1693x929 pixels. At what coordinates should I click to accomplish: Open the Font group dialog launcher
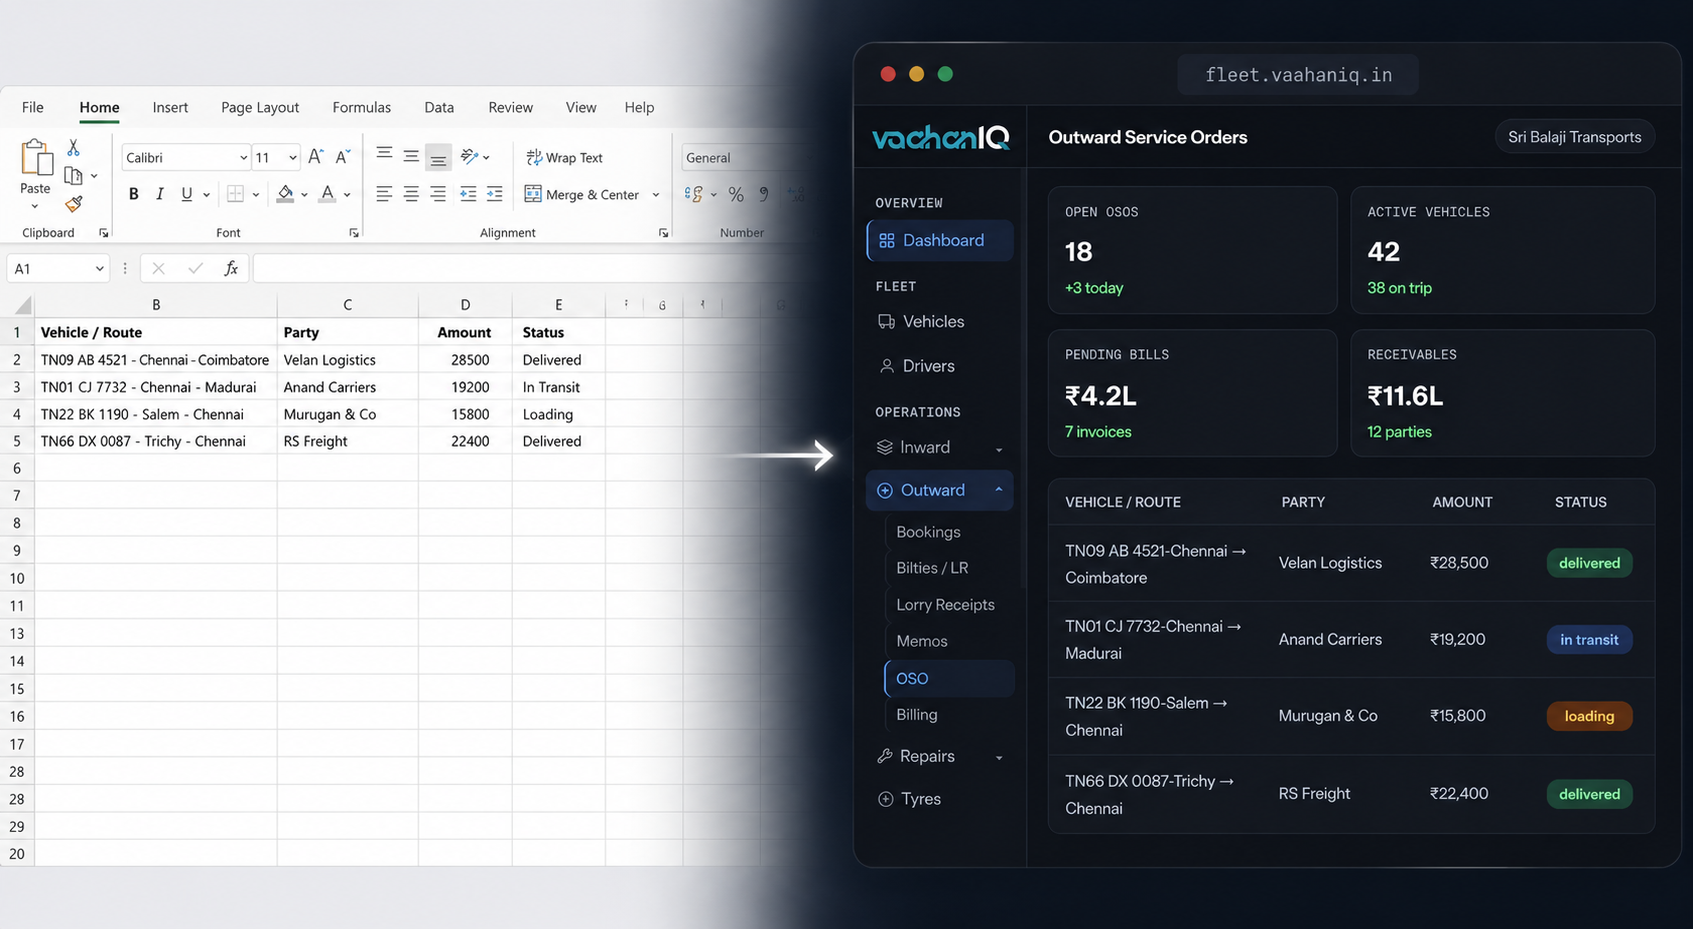pyautogui.click(x=354, y=233)
